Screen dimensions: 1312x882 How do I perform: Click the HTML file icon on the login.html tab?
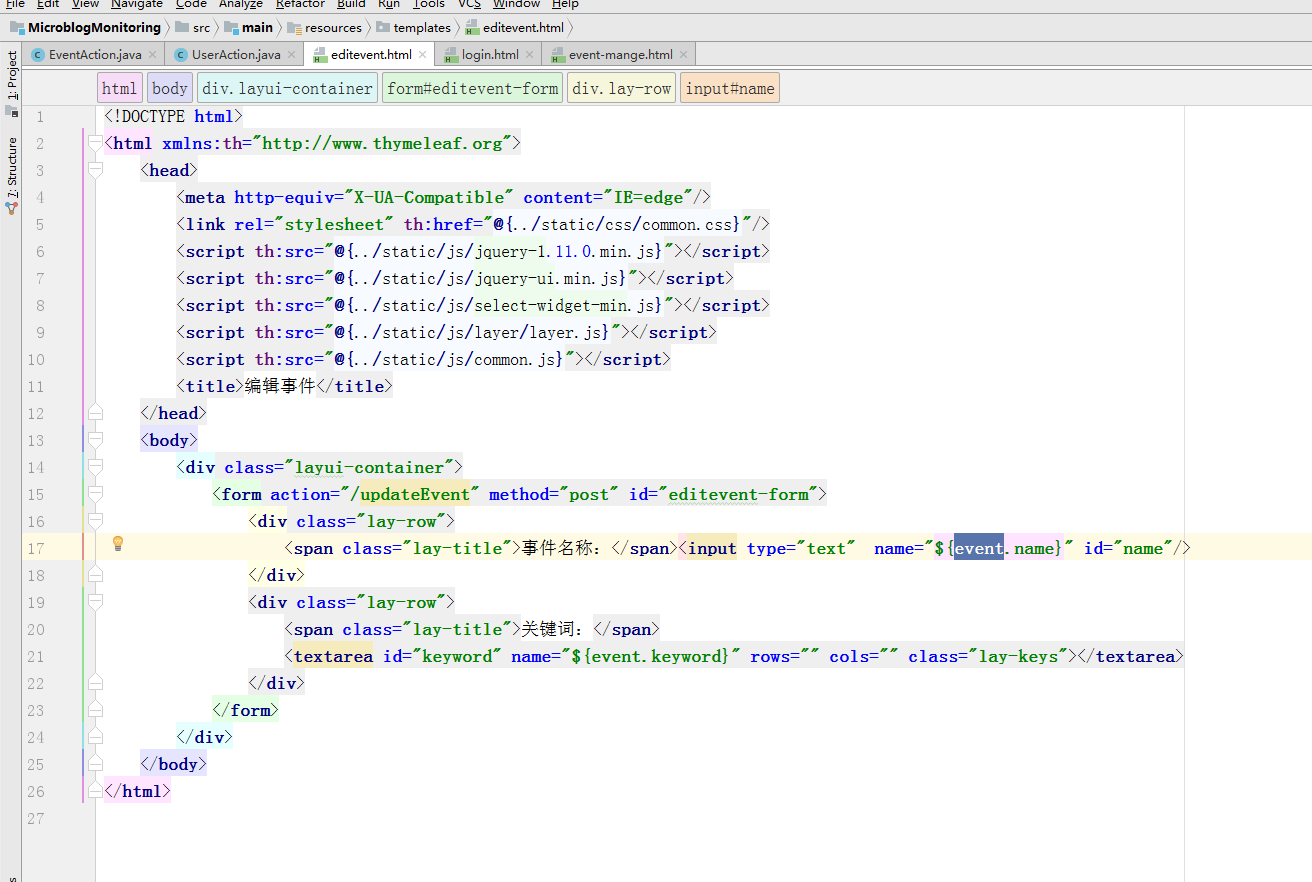pyautogui.click(x=451, y=55)
